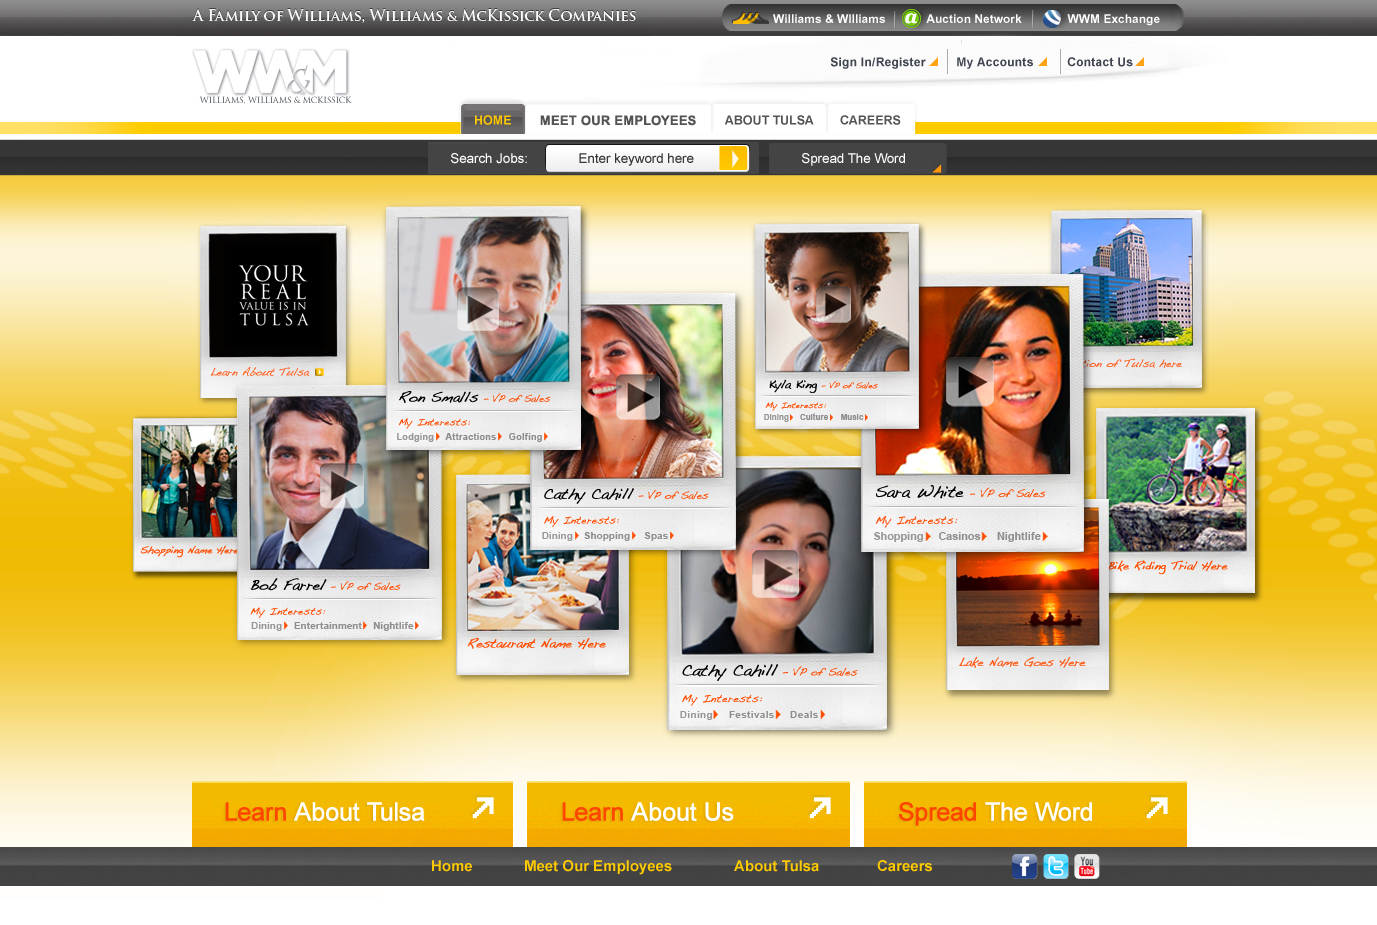Viewport: 1377px width, 925px height.
Task: Click the Kyla King name caption
Action: 792,385
